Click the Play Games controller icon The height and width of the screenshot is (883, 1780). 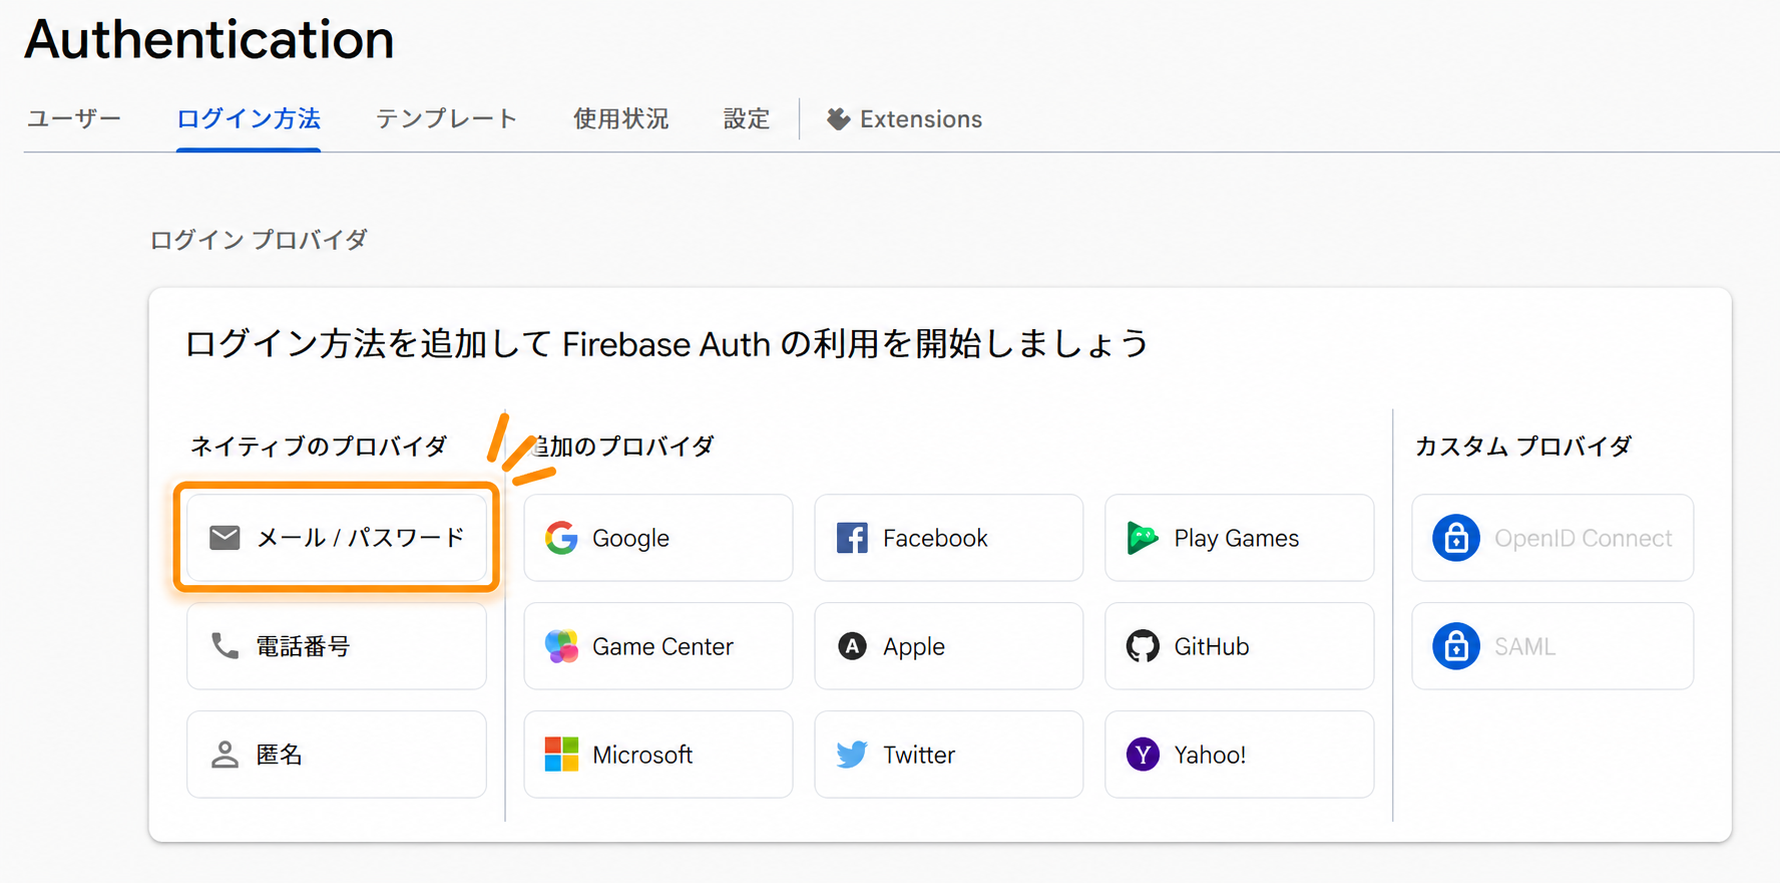tap(1142, 538)
